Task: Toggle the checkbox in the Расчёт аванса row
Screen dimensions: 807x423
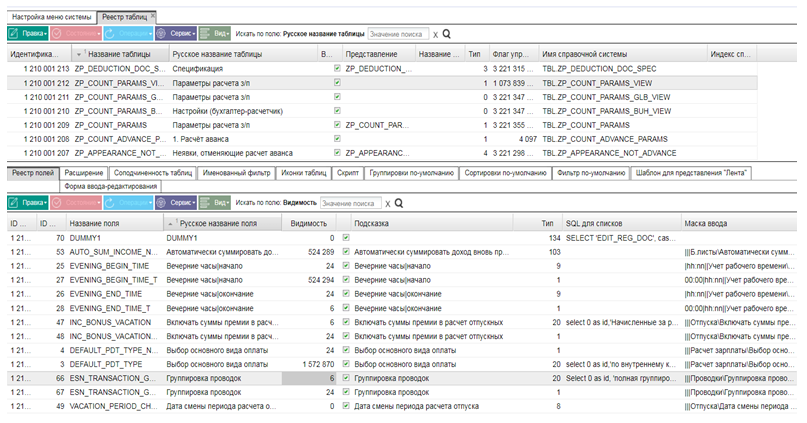Action: pos(337,138)
